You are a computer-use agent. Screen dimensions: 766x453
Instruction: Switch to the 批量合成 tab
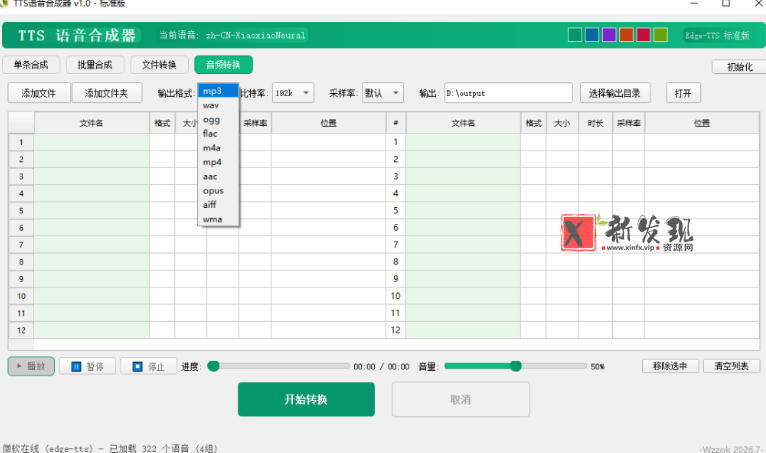tap(95, 65)
